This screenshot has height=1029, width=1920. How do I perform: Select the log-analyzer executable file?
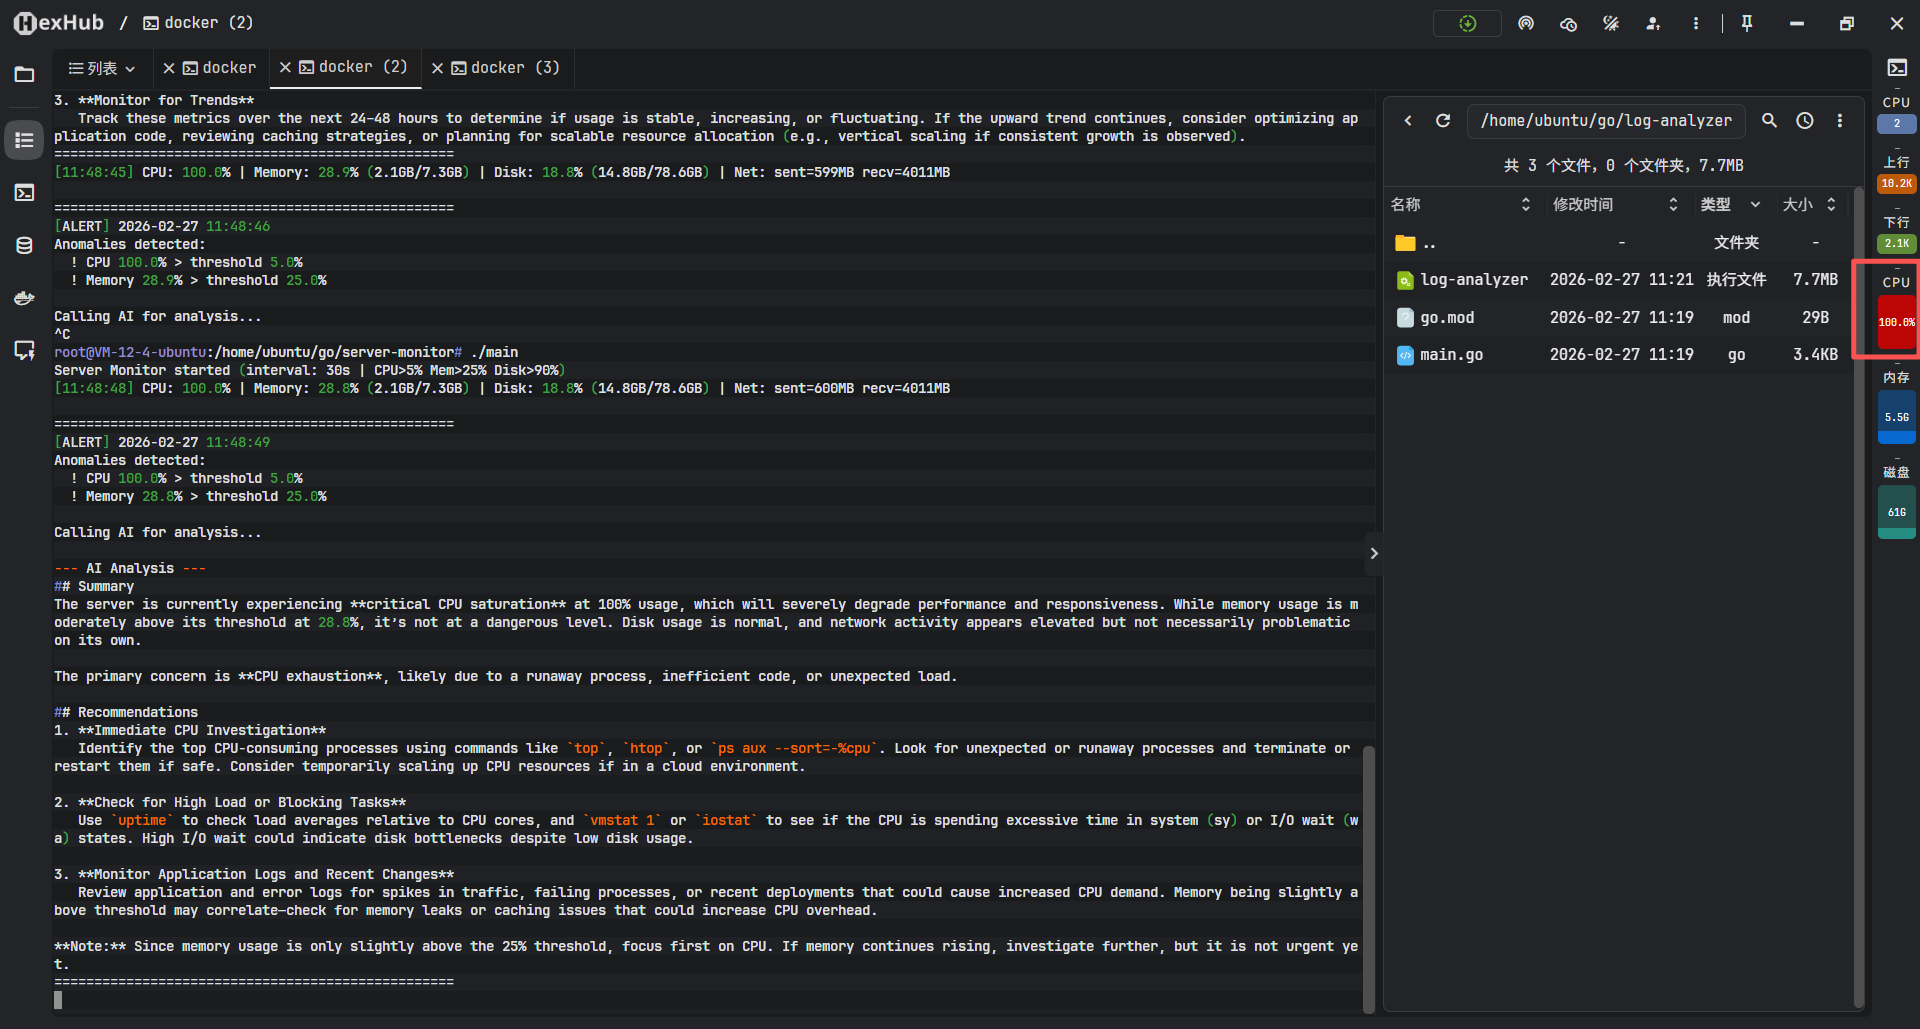1618,280
